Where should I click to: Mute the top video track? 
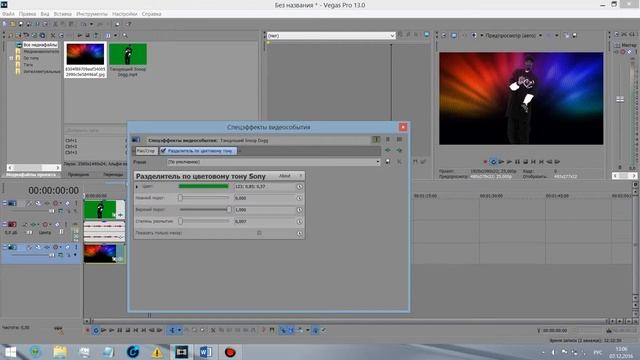click(67, 203)
